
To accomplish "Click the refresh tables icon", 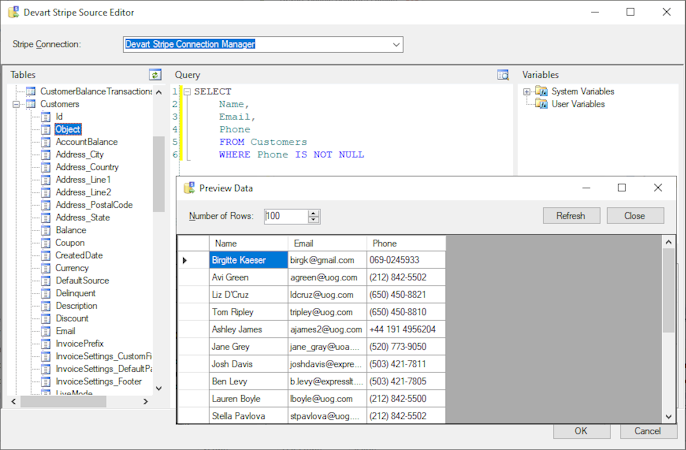I will [155, 75].
